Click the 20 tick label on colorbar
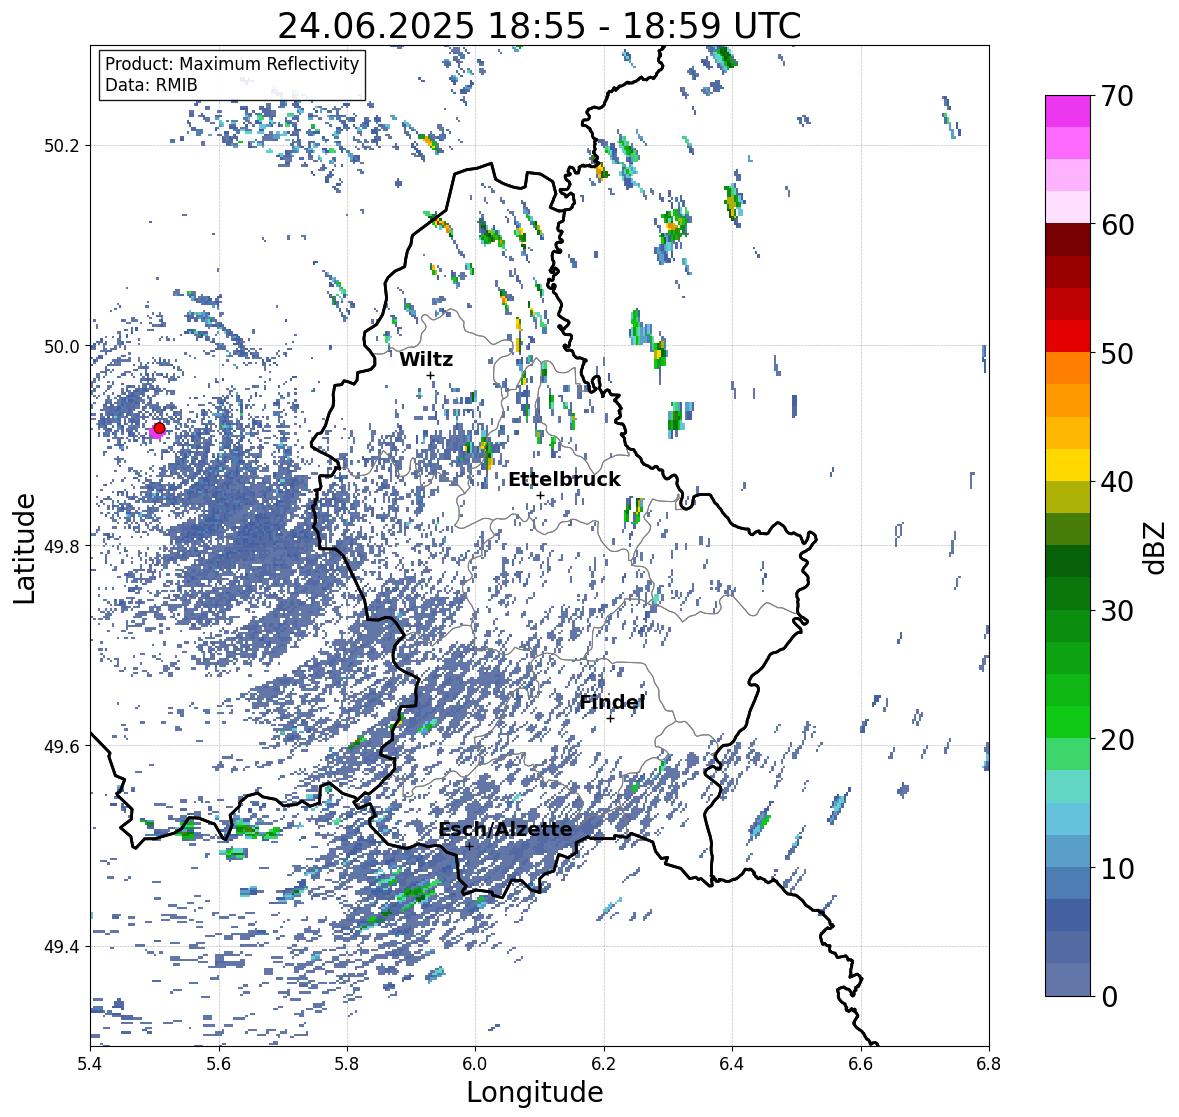Viewport: 1179px width, 1117px height. [x=1117, y=740]
